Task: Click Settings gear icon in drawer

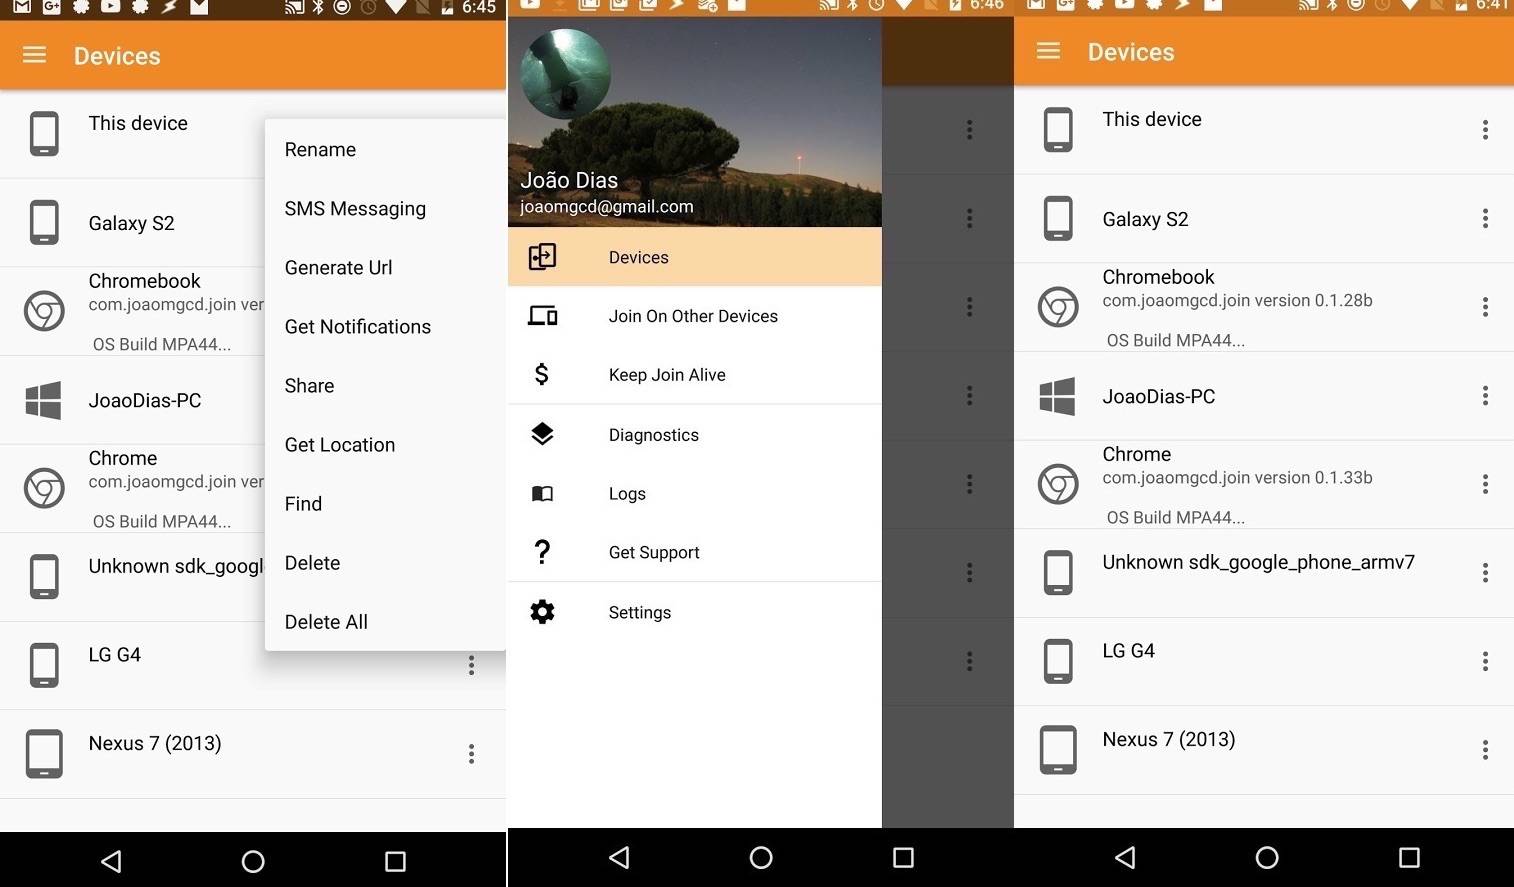Action: tap(542, 612)
